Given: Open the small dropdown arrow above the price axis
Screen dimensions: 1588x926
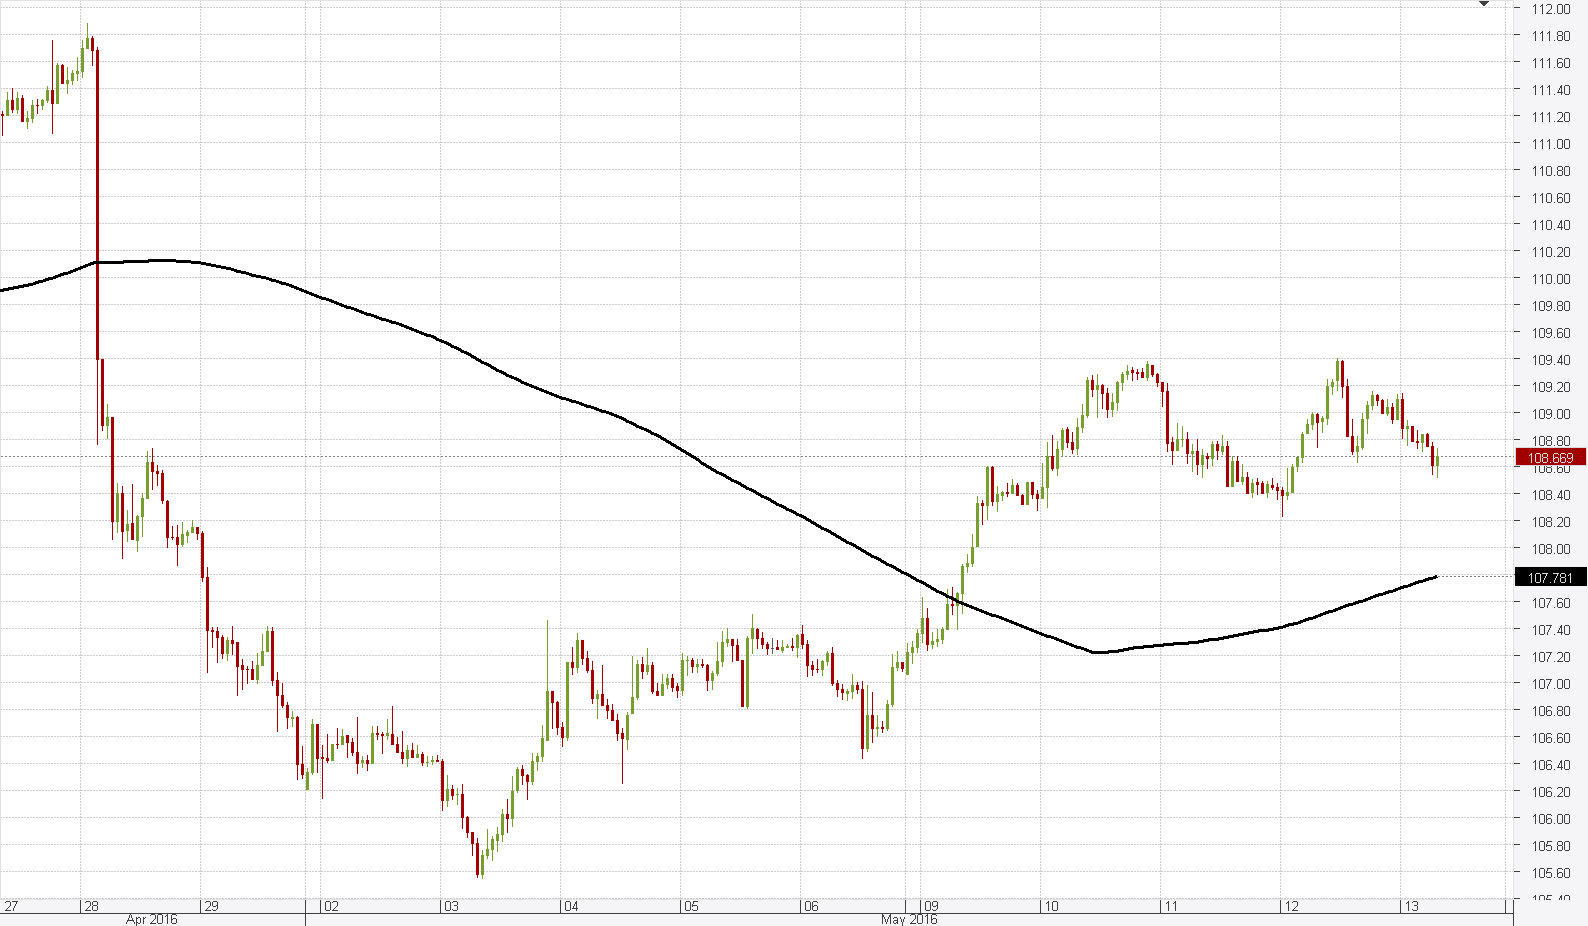Looking at the screenshot, I should [1484, 5].
